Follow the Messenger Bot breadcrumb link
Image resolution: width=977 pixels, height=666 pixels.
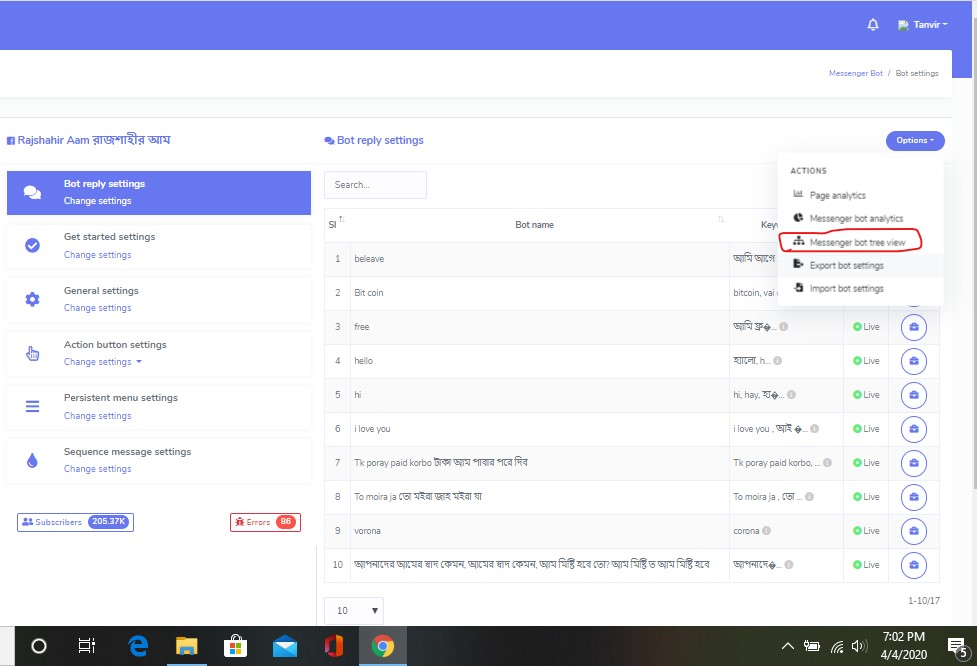click(855, 73)
